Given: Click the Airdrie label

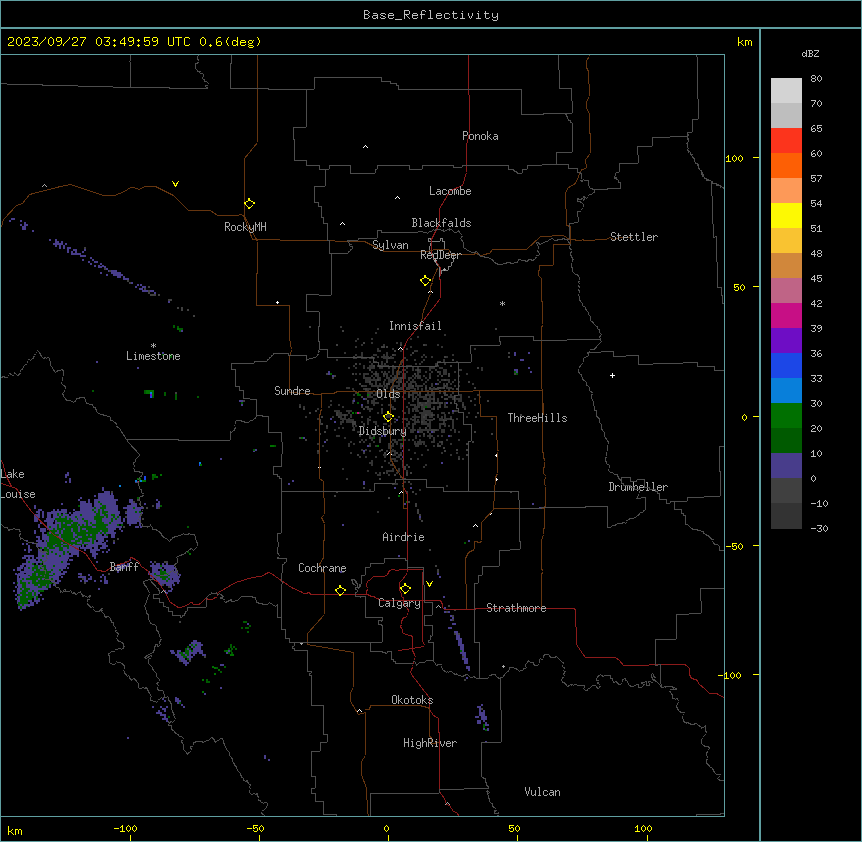Looking at the screenshot, I should (403, 537).
